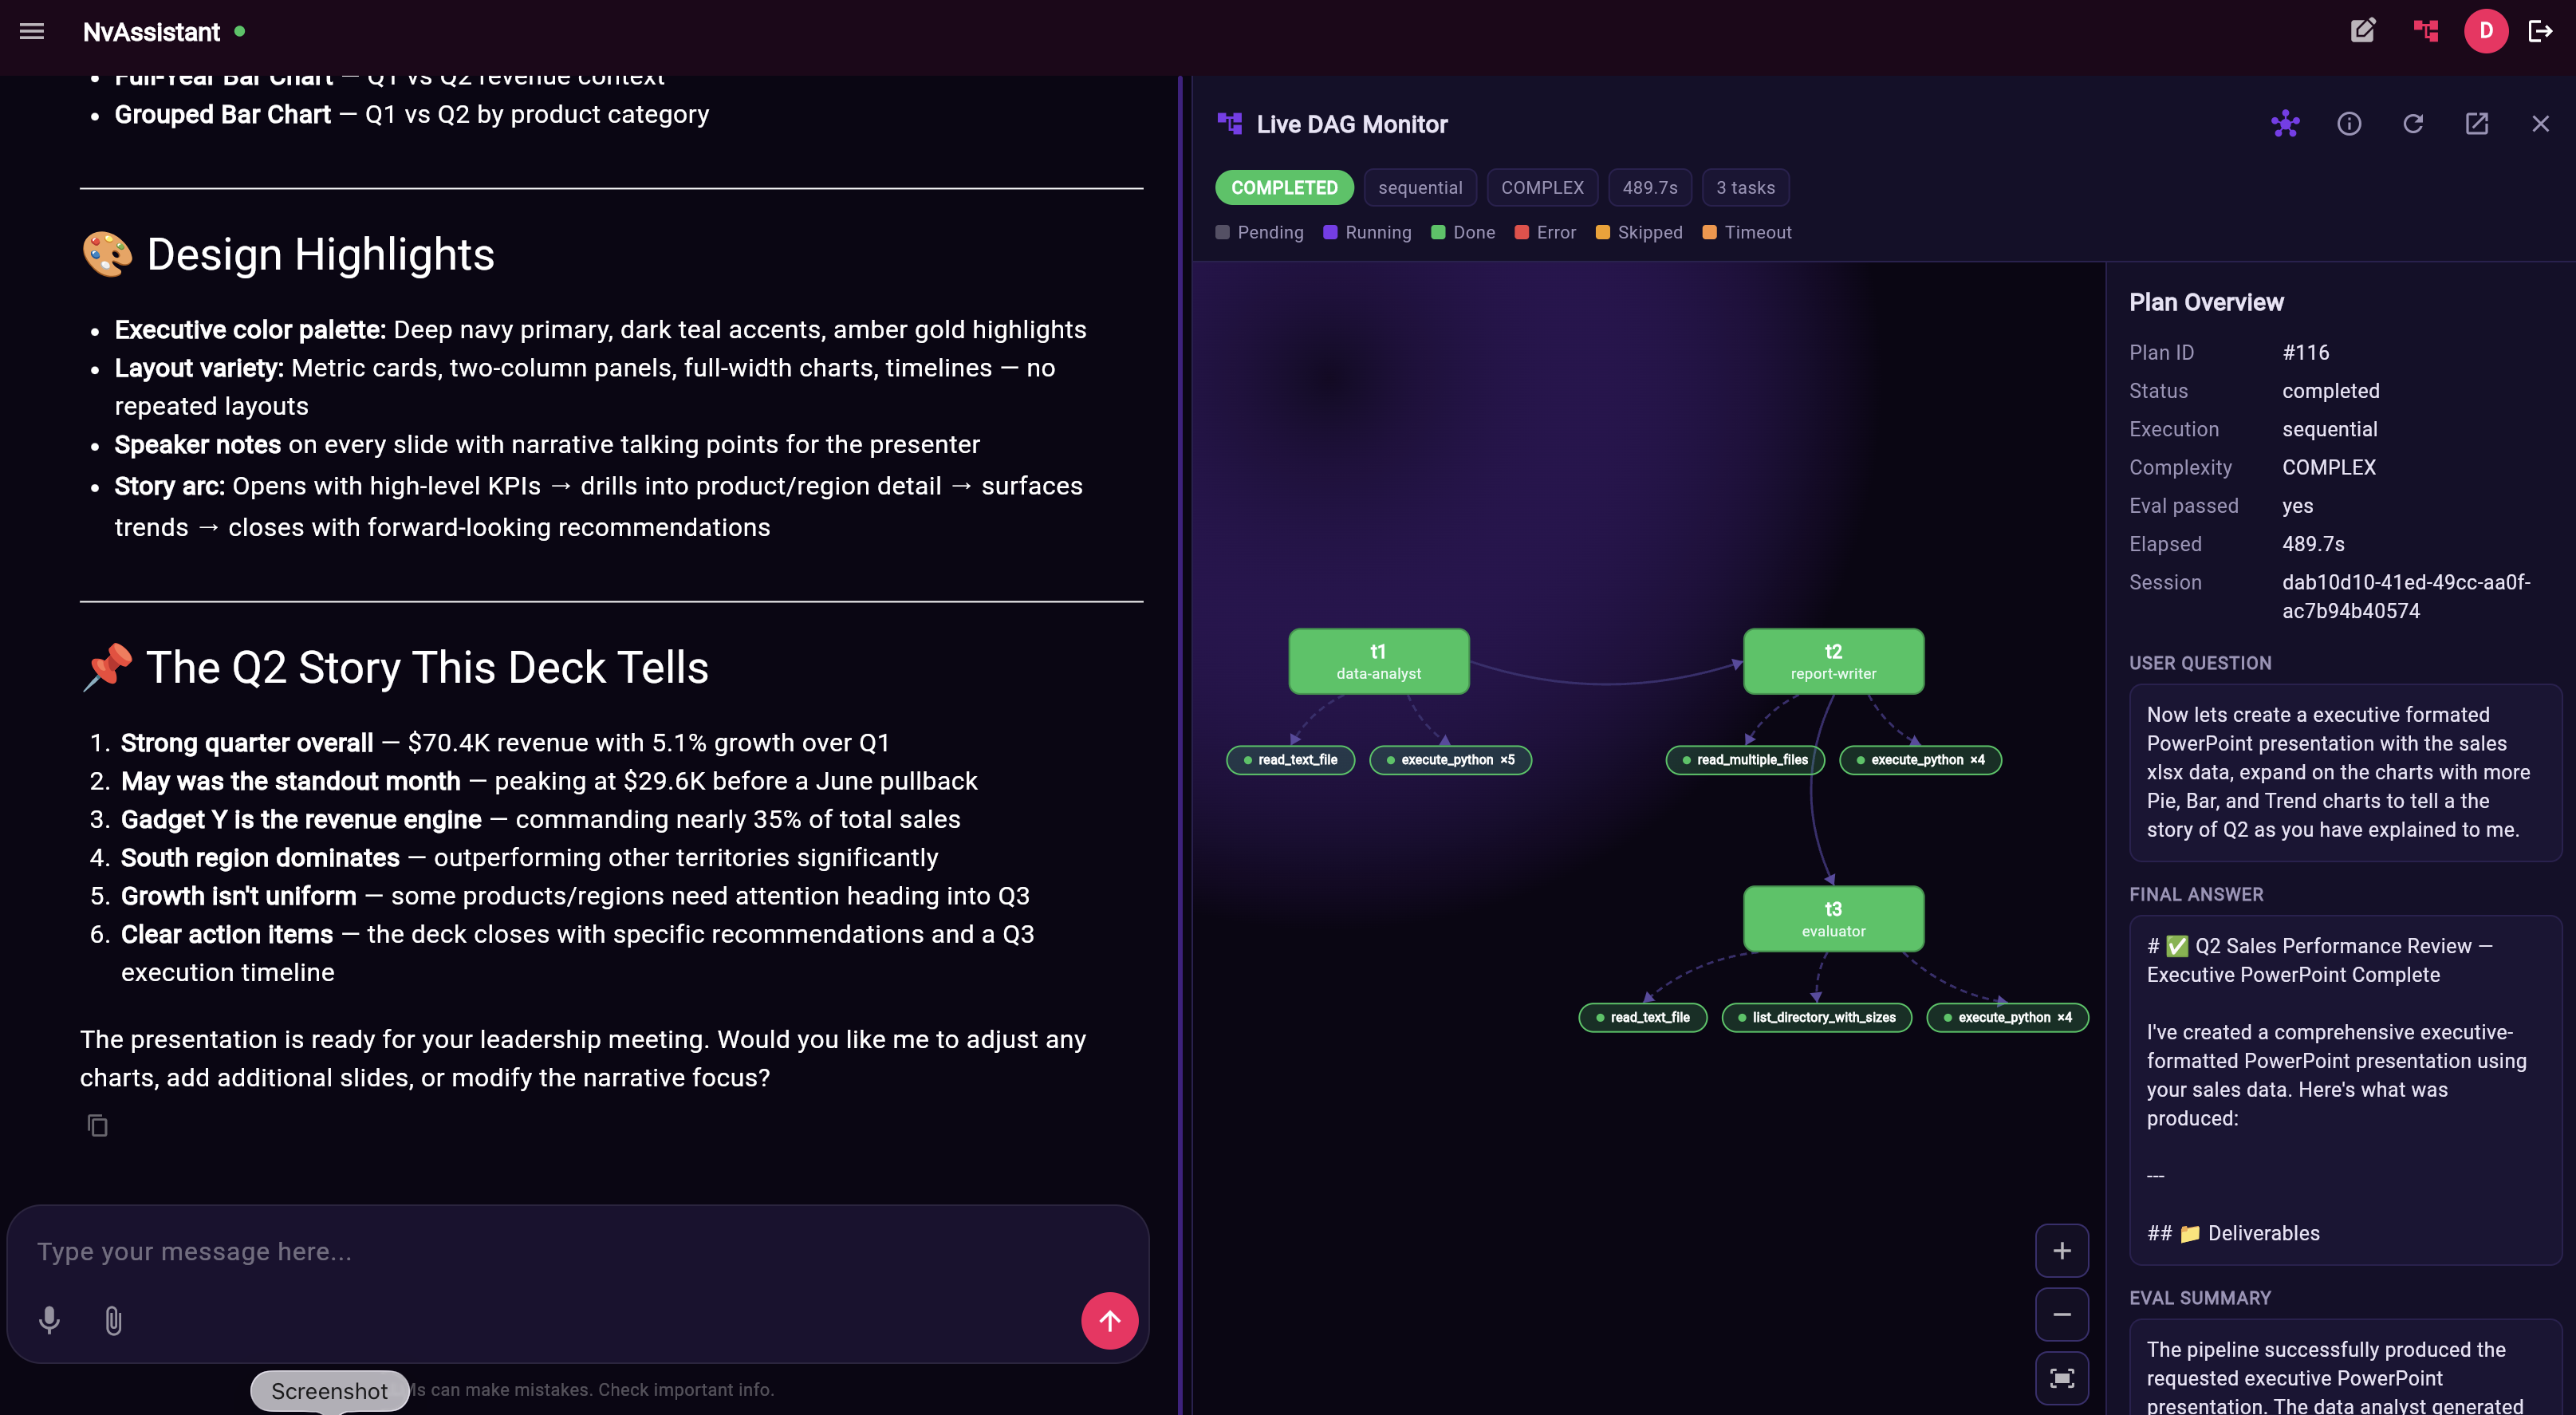Select the t3 evaluator node

1833,919
